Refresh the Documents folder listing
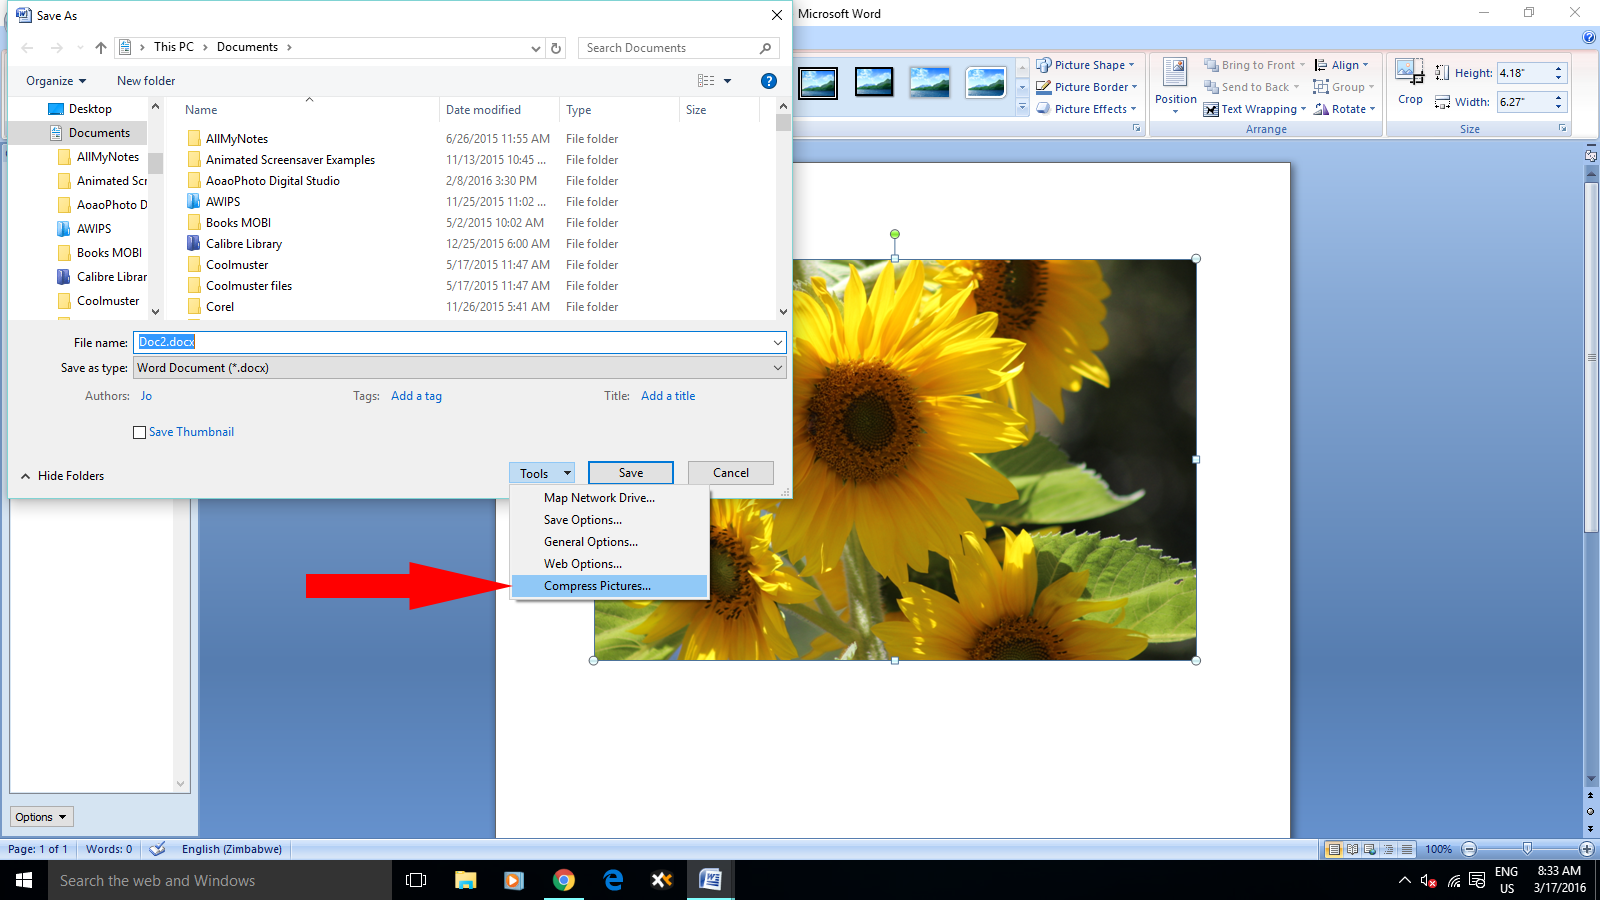The image size is (1600, 900). (x=556, y=48)
